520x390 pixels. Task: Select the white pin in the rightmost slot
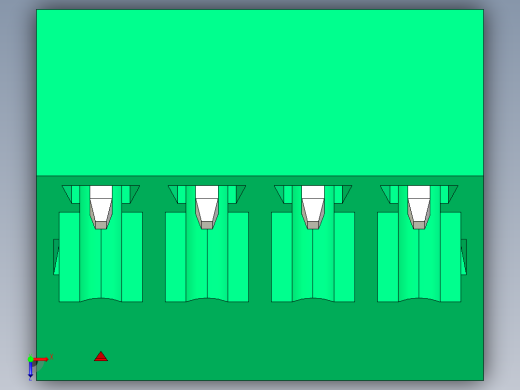pos(419,207)
